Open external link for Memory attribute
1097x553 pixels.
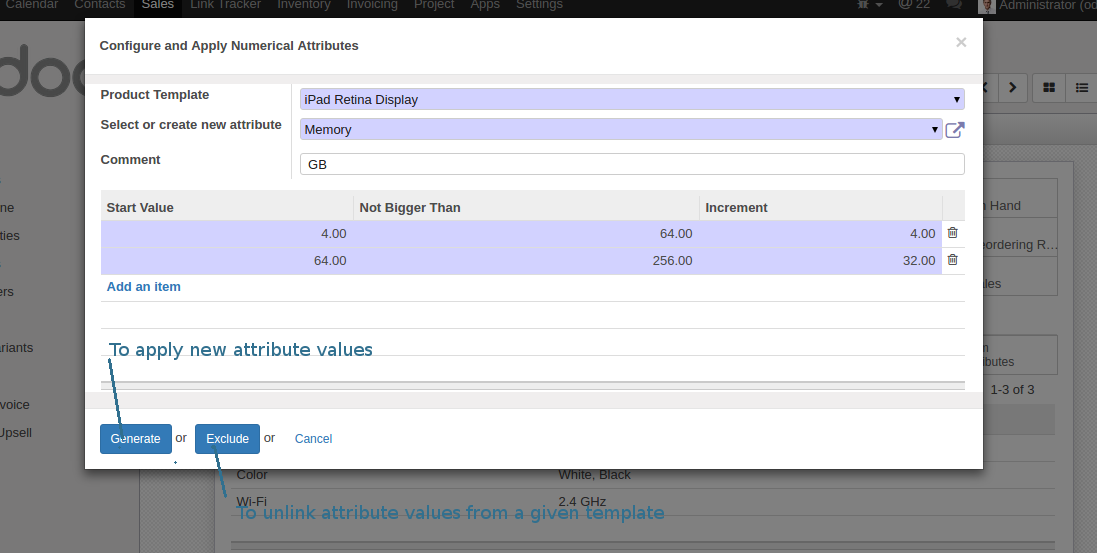coord(955,130)
